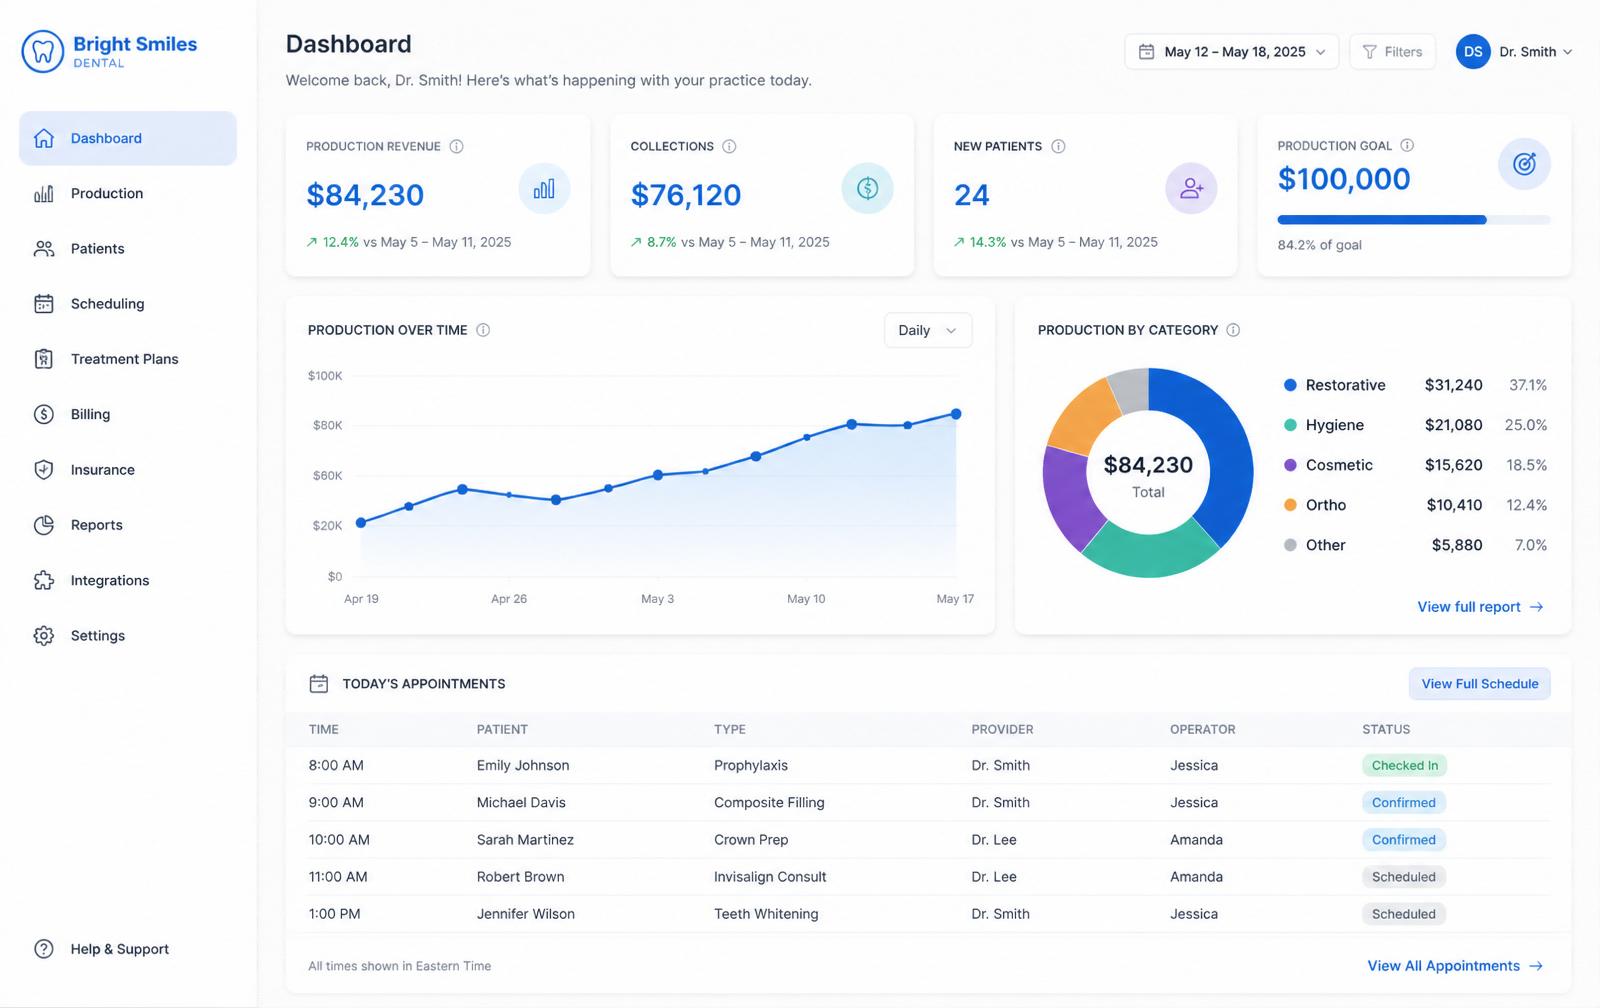Click the Restorative color dot in legend
The width and height of the screenshot is (1600, 1008).
click(1290, 385)
